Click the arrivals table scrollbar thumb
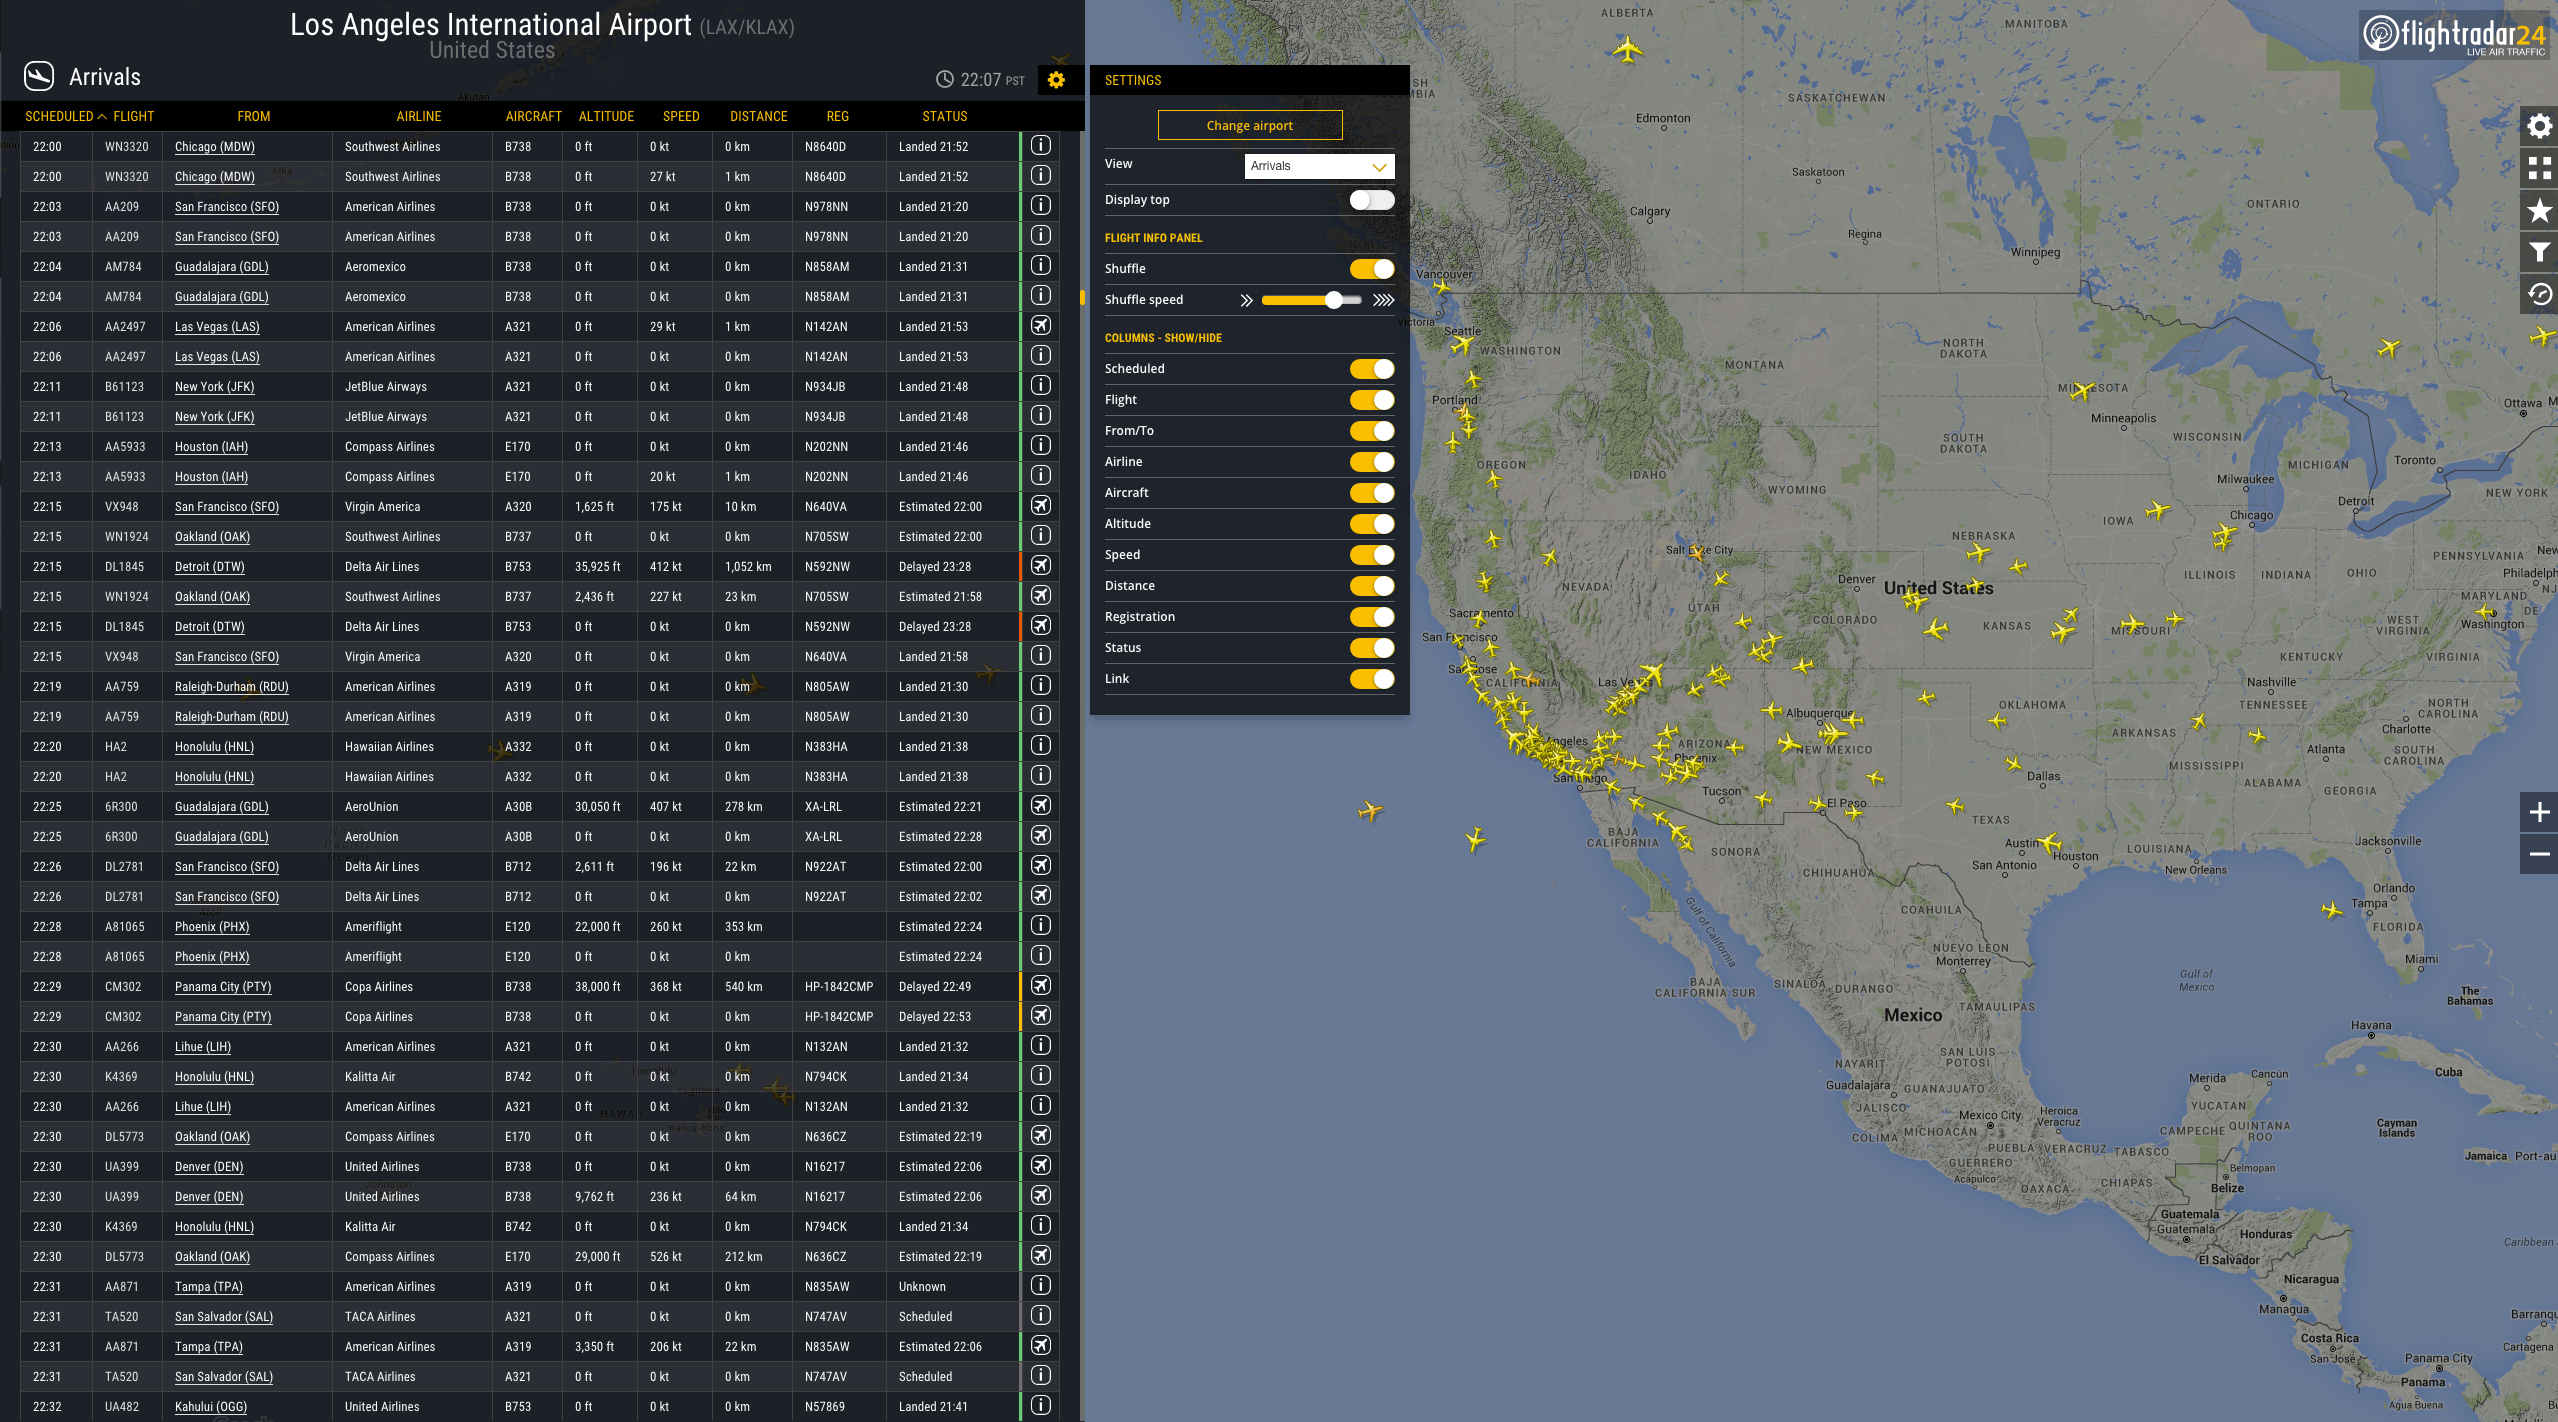 click(1081, 297)
